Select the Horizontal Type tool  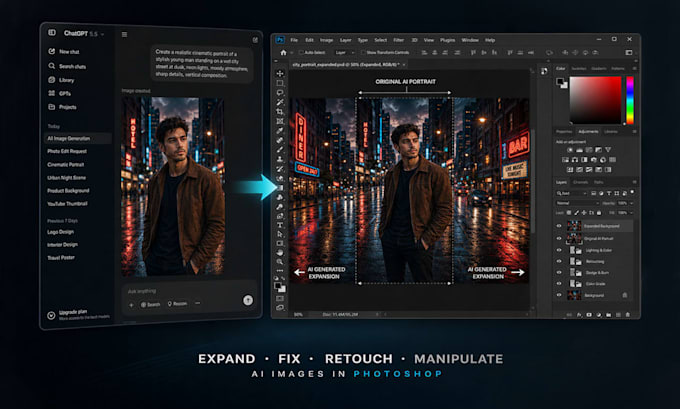(x=280, y=225)
